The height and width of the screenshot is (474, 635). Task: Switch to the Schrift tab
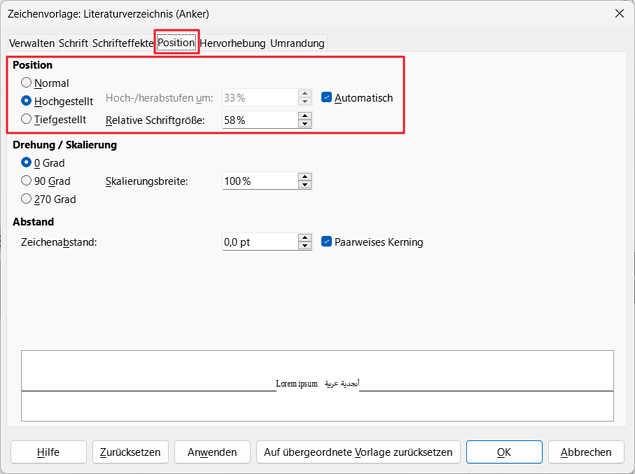[73, 43]
